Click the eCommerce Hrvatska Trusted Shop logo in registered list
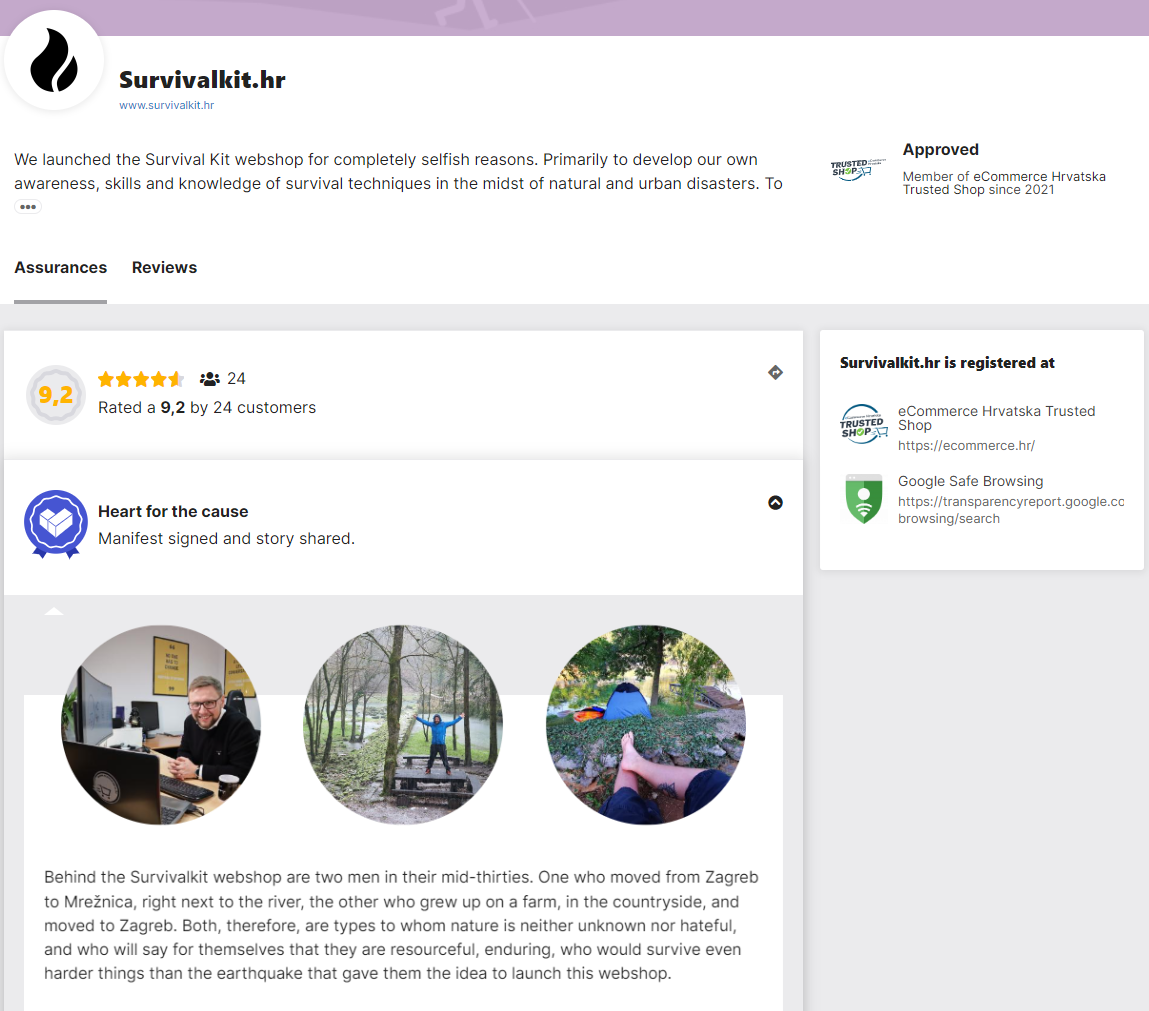Image resolution: width=1149 pixels, height=1011 pixels. pyautogui.click(x=863, y=424)
